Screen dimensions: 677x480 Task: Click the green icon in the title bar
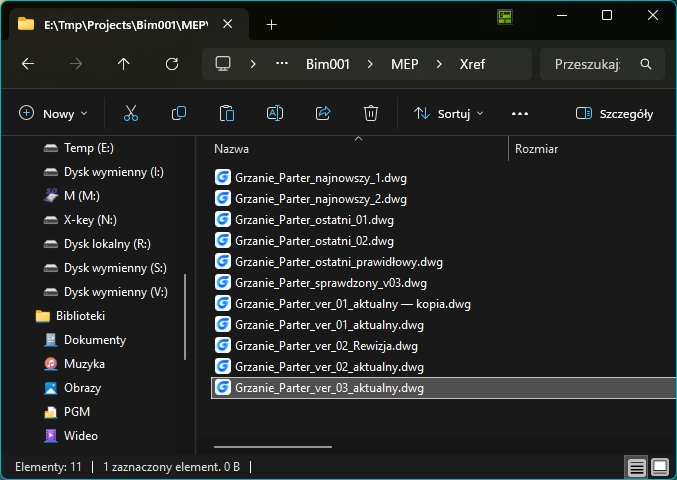pos(505,17)
